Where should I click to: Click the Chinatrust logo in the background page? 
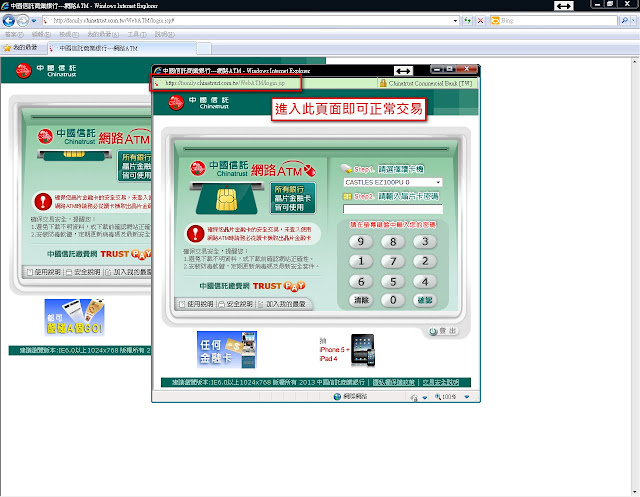pos(46,70)
